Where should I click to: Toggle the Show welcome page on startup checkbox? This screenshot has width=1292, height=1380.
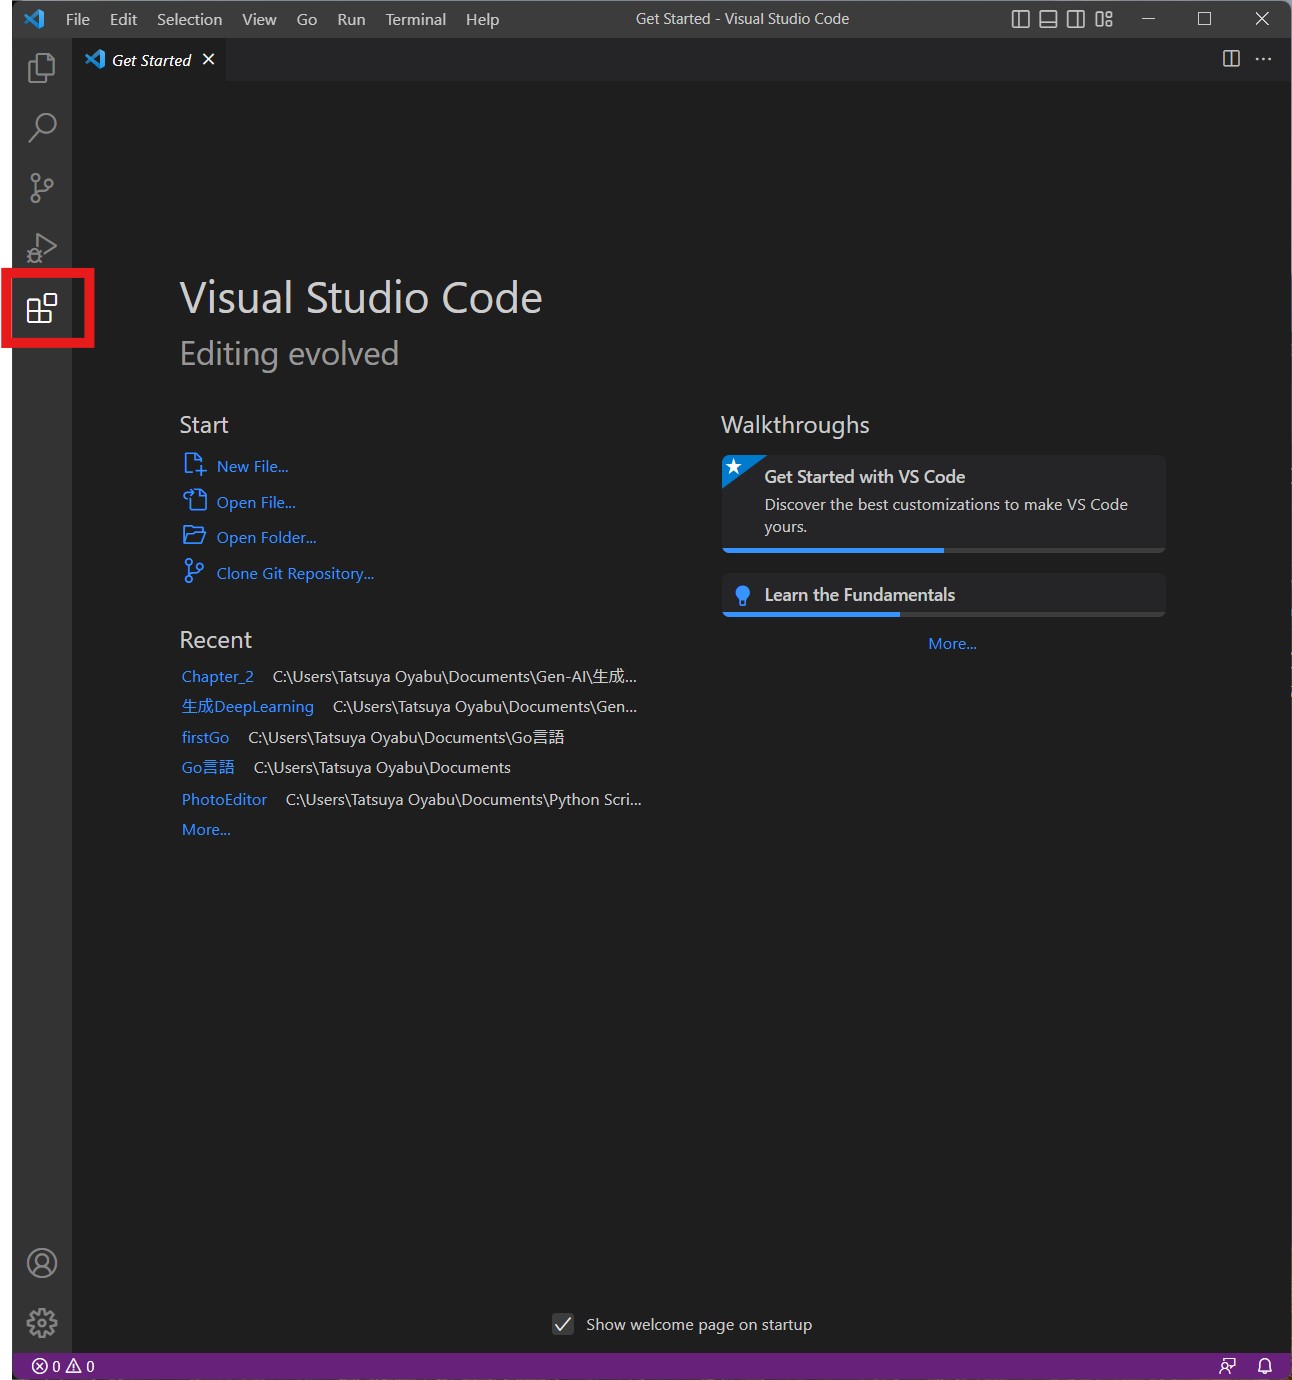[563, 1324]
